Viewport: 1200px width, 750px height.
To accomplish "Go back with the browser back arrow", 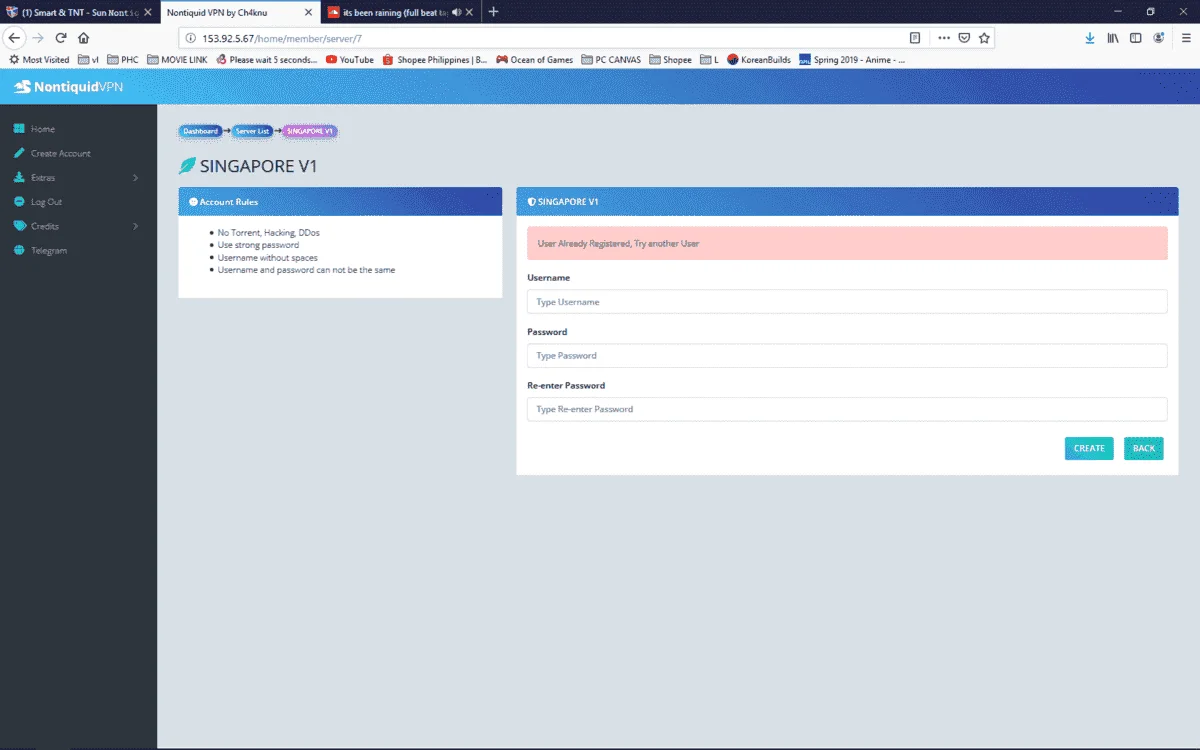I will coord(14,38).
